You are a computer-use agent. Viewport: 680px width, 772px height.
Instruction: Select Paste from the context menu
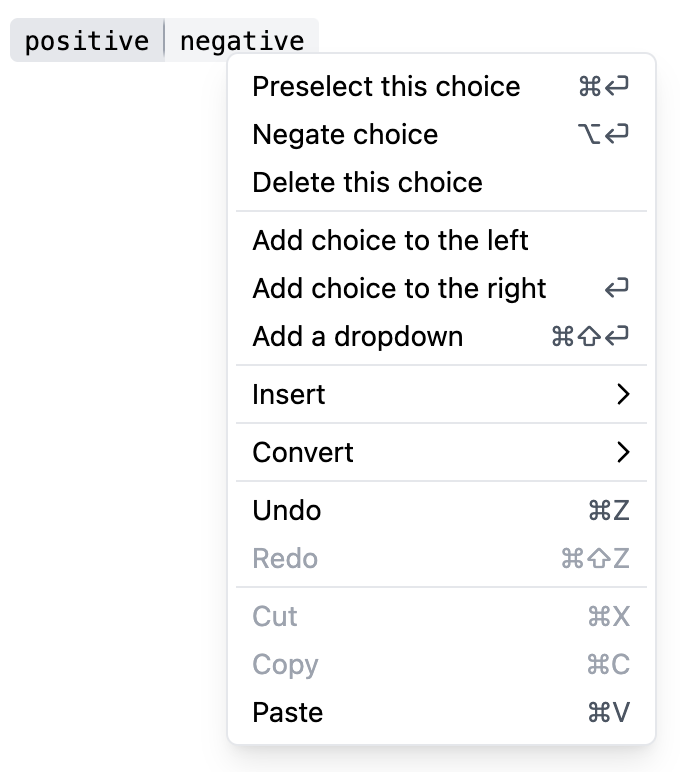[x=288, y=713]
